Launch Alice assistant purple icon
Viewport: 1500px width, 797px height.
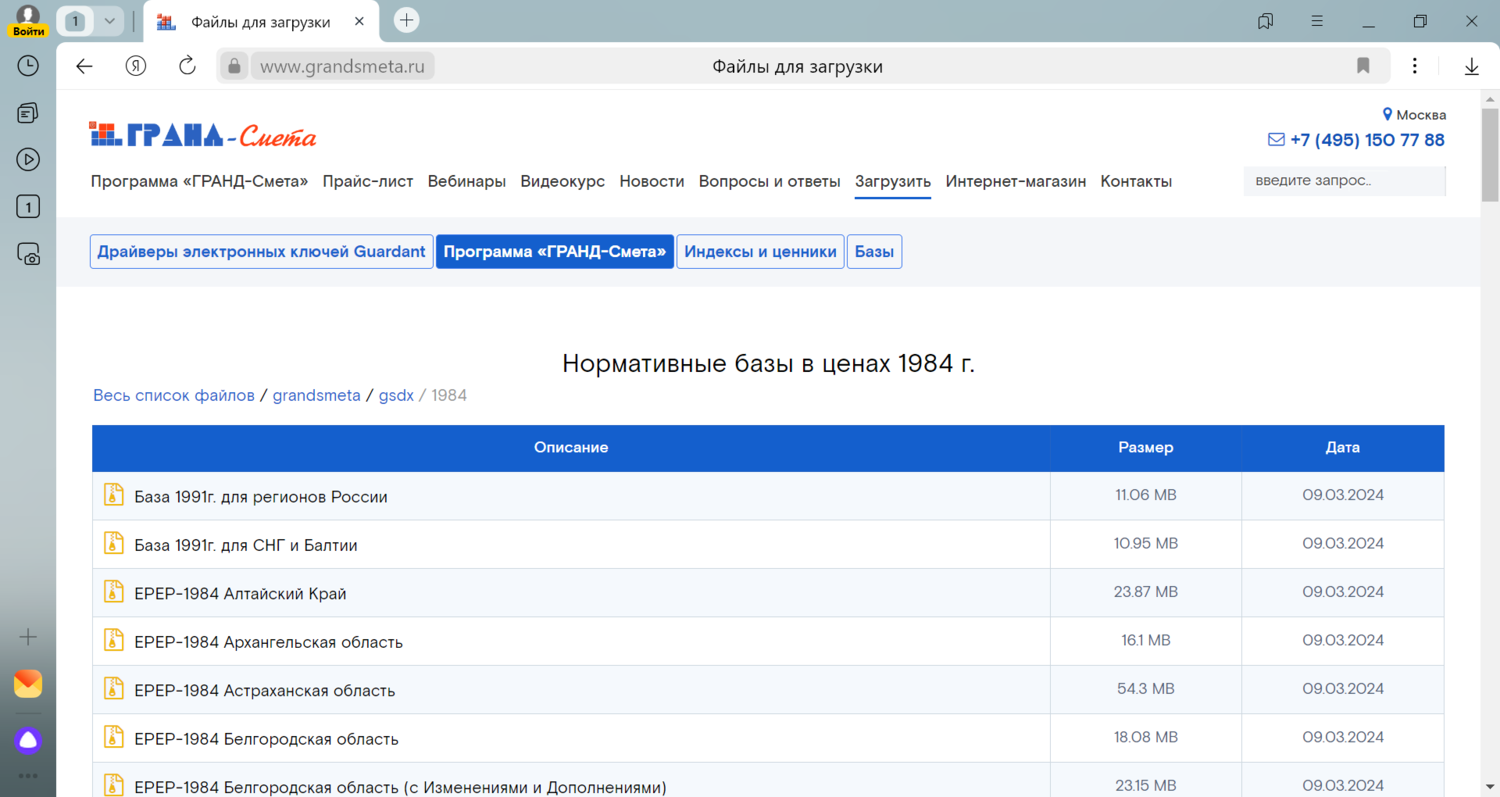click(28, 740)
